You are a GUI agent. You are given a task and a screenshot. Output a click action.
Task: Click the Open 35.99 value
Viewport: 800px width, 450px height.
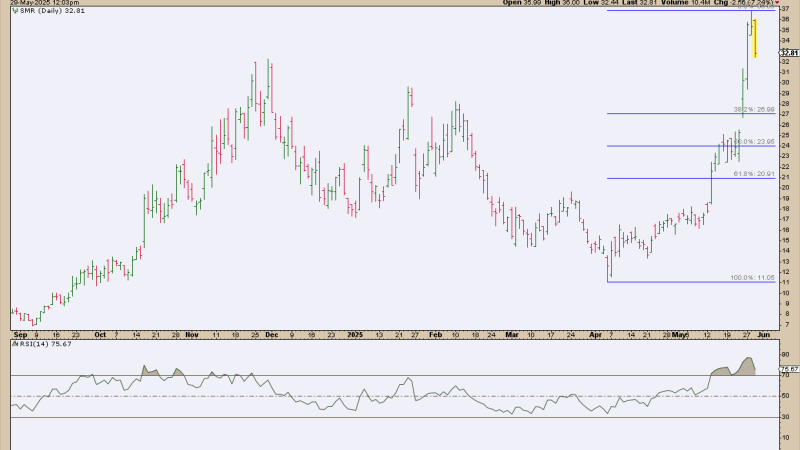pos(521,3)
